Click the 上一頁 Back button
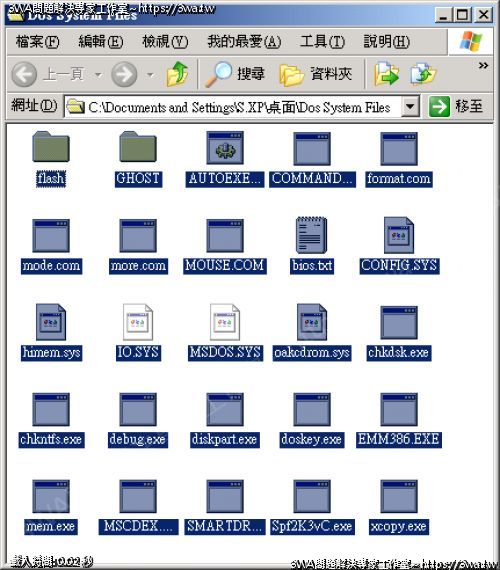500x570 pixels. tap(48, 75)
